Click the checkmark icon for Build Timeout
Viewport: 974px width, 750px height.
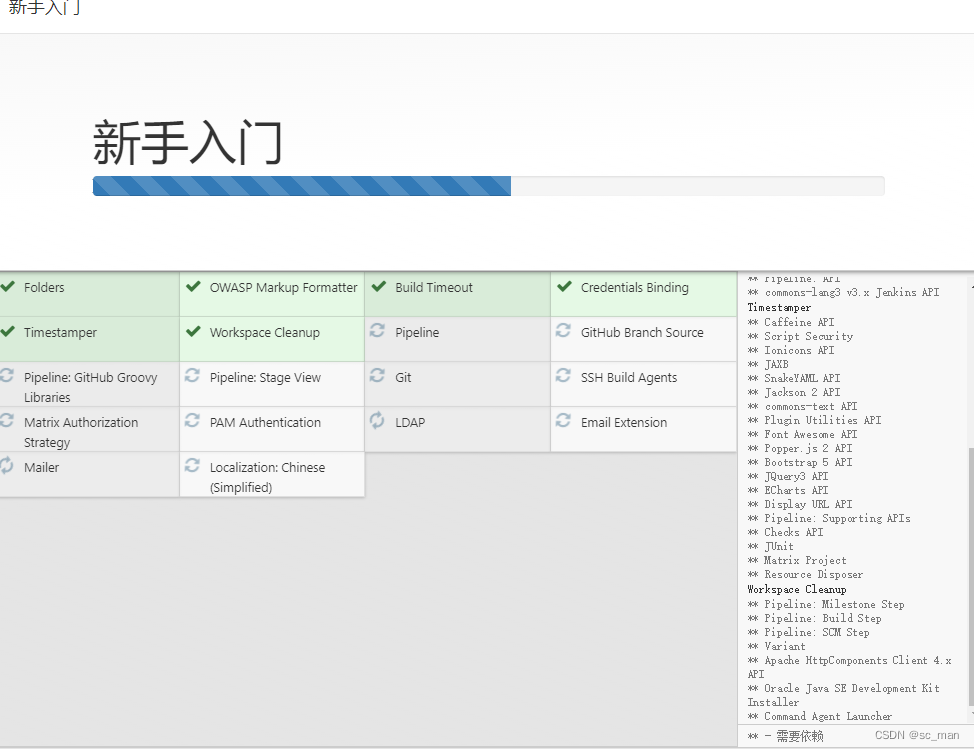tap(379, 286)
